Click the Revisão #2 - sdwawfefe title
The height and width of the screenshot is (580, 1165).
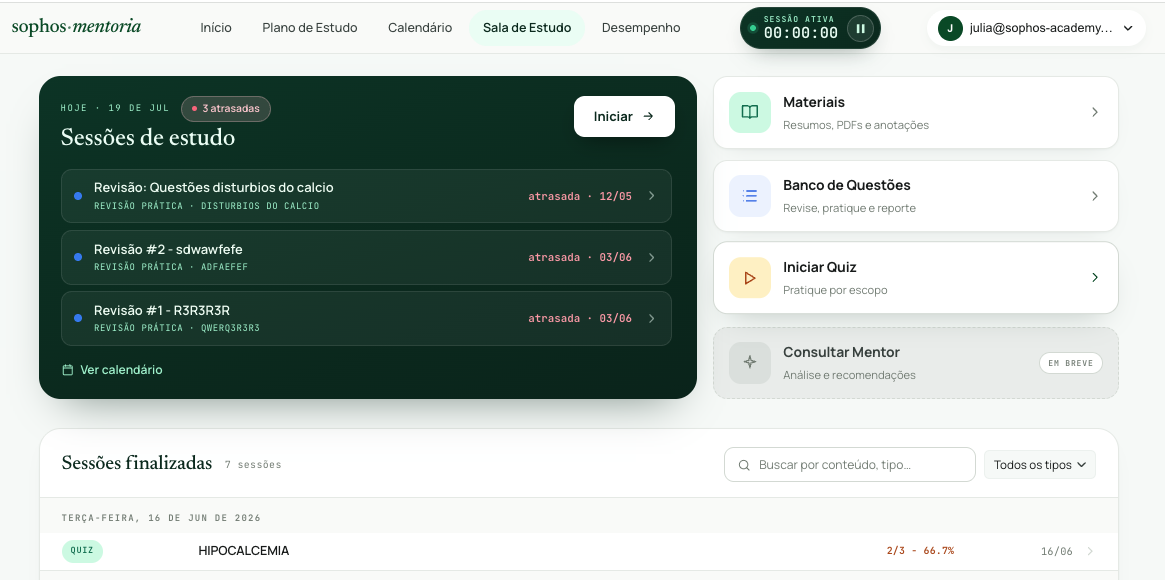click(x=169, y=250)
